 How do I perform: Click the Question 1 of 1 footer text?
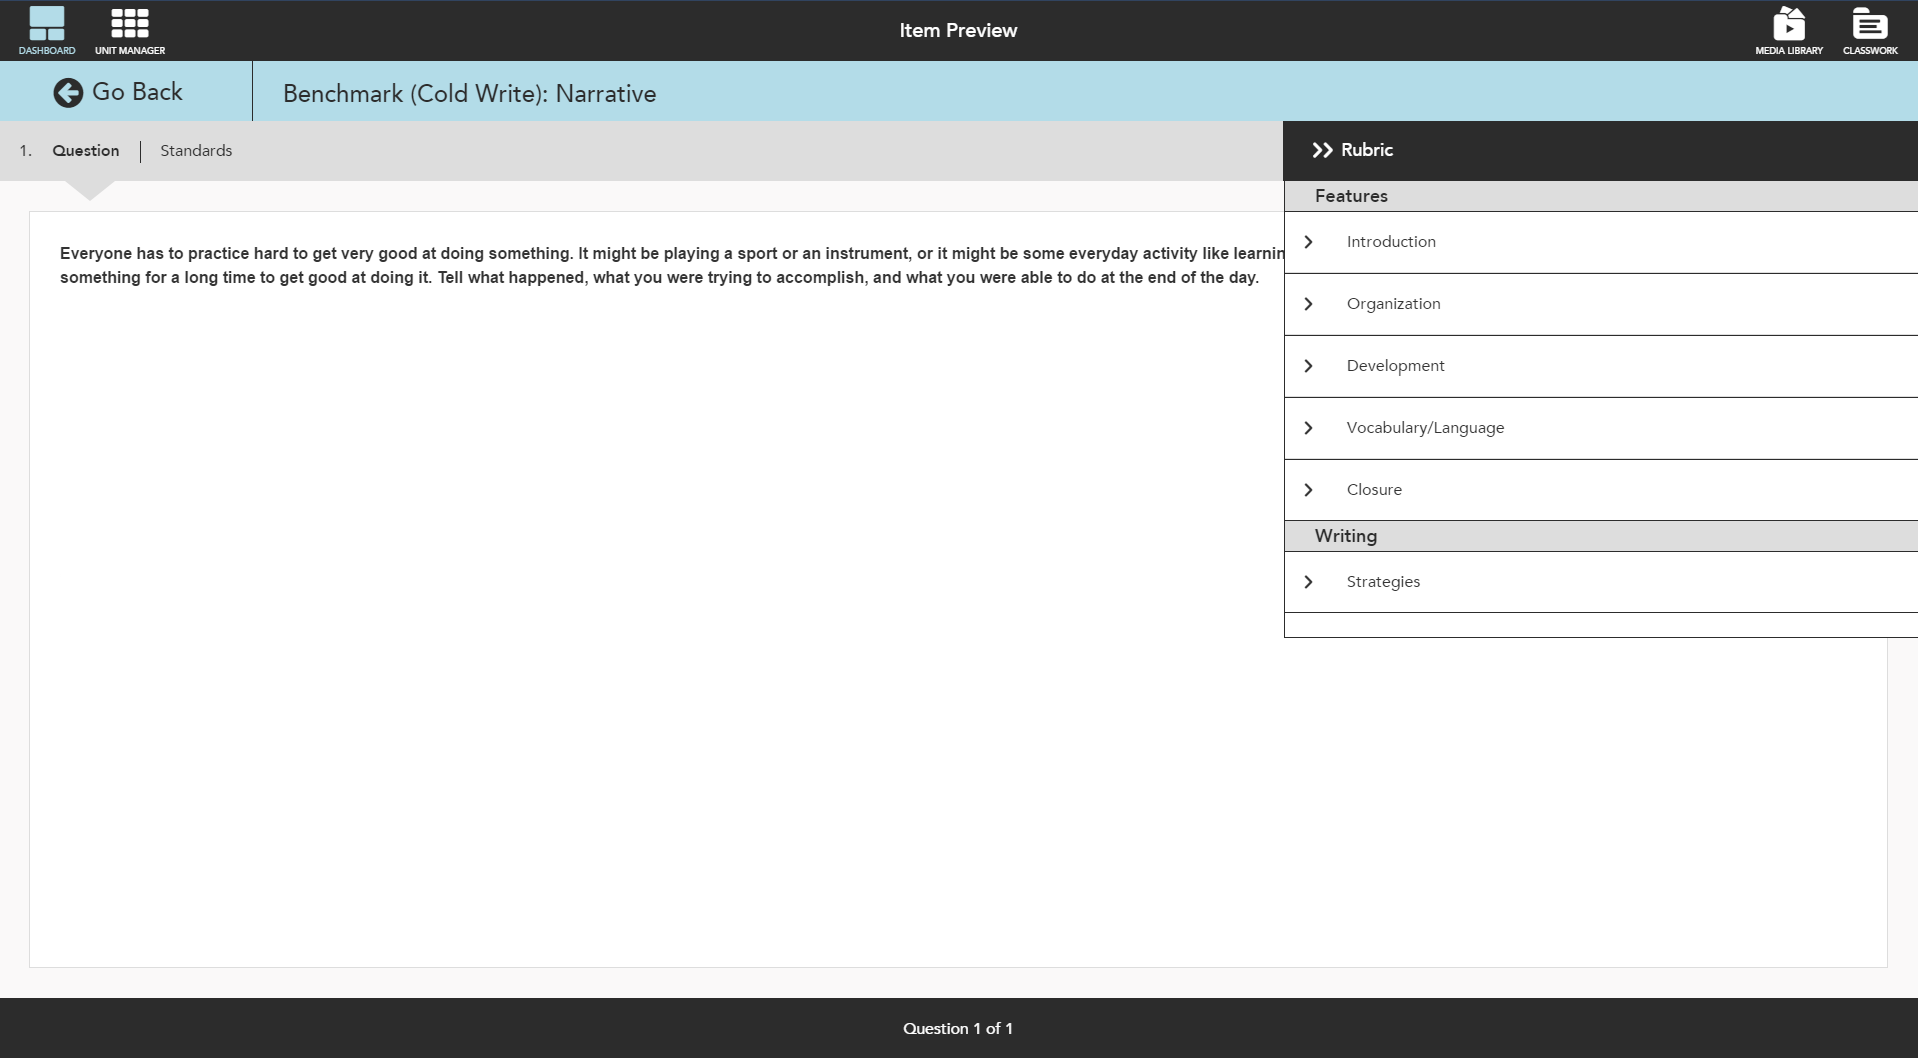(958, 1028)
